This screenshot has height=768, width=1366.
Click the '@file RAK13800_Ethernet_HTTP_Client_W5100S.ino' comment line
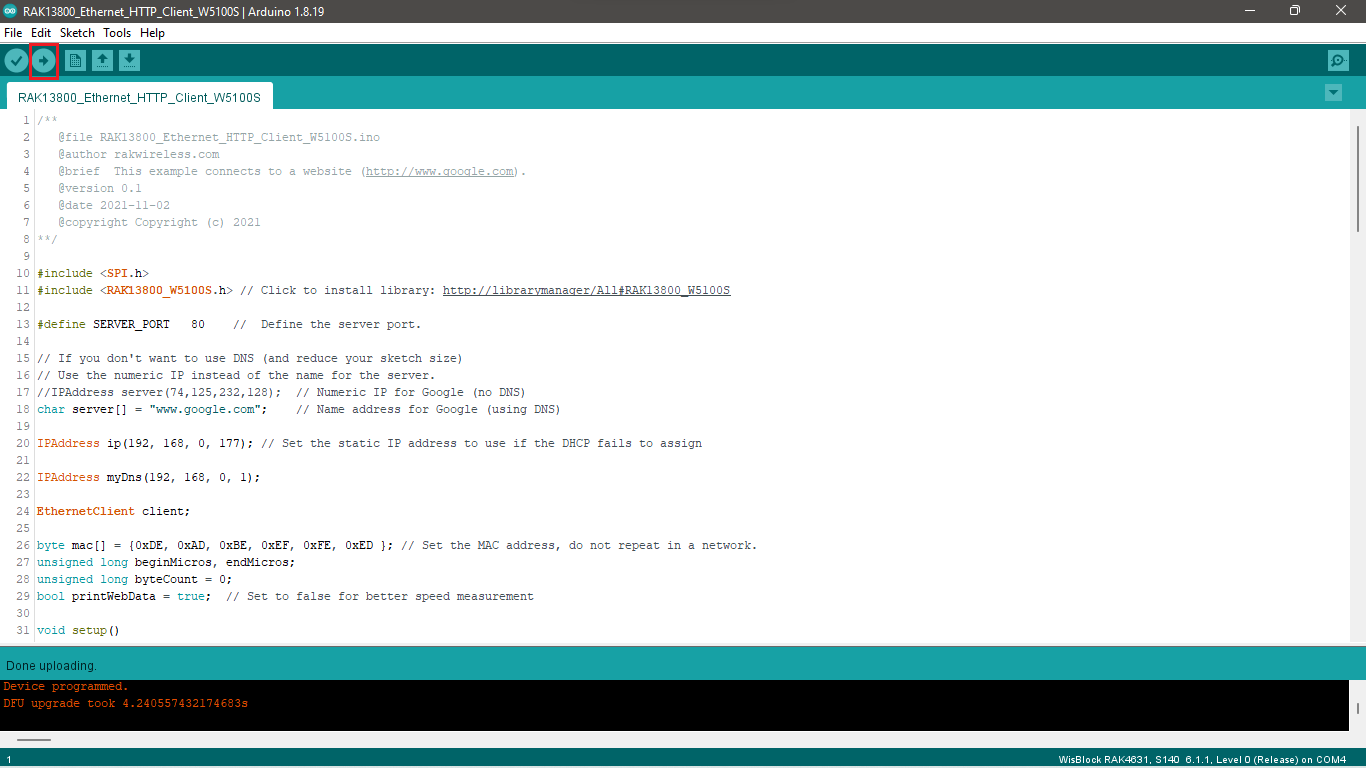(x=218, y=137)
